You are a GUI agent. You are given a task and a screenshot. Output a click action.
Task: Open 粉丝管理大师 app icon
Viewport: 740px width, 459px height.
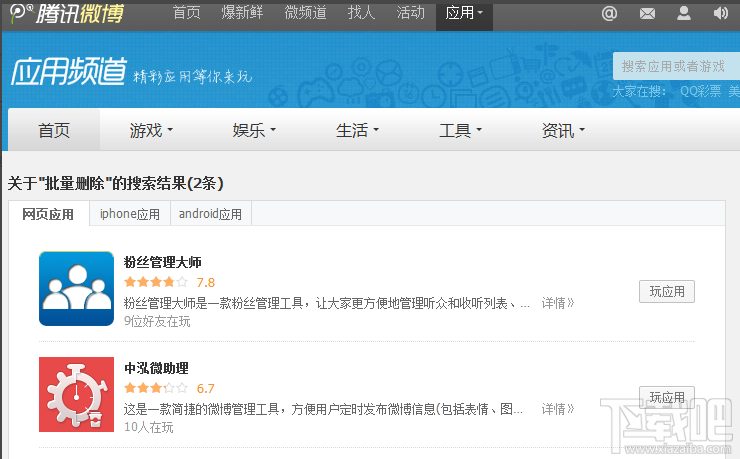[x=76, y=289]
